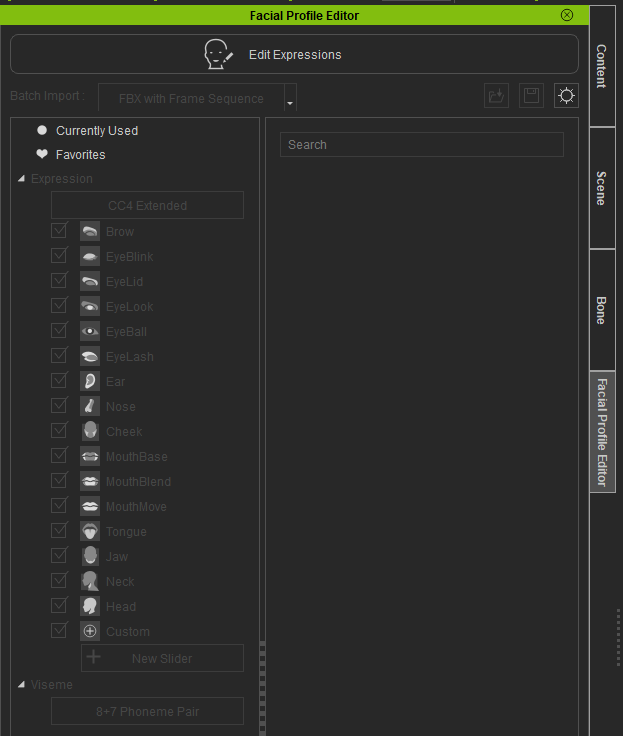The height and width of the screenshot is (736, 623).
Task: Click the Head category icon
Action: pyautogui.click(x=90, y=606)
